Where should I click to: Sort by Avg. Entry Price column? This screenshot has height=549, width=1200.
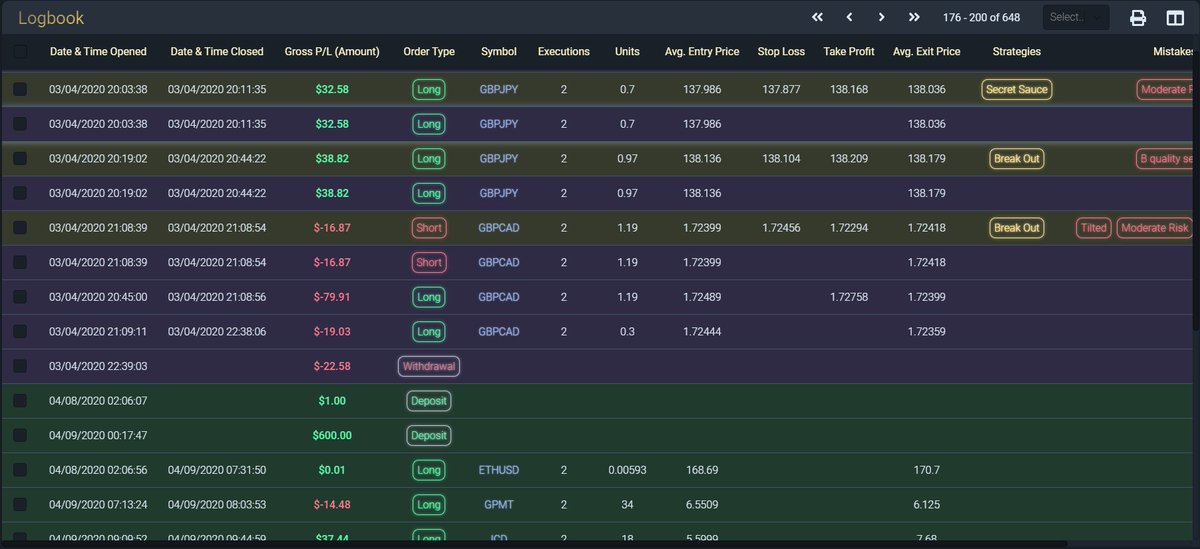[x=702, y=52]
